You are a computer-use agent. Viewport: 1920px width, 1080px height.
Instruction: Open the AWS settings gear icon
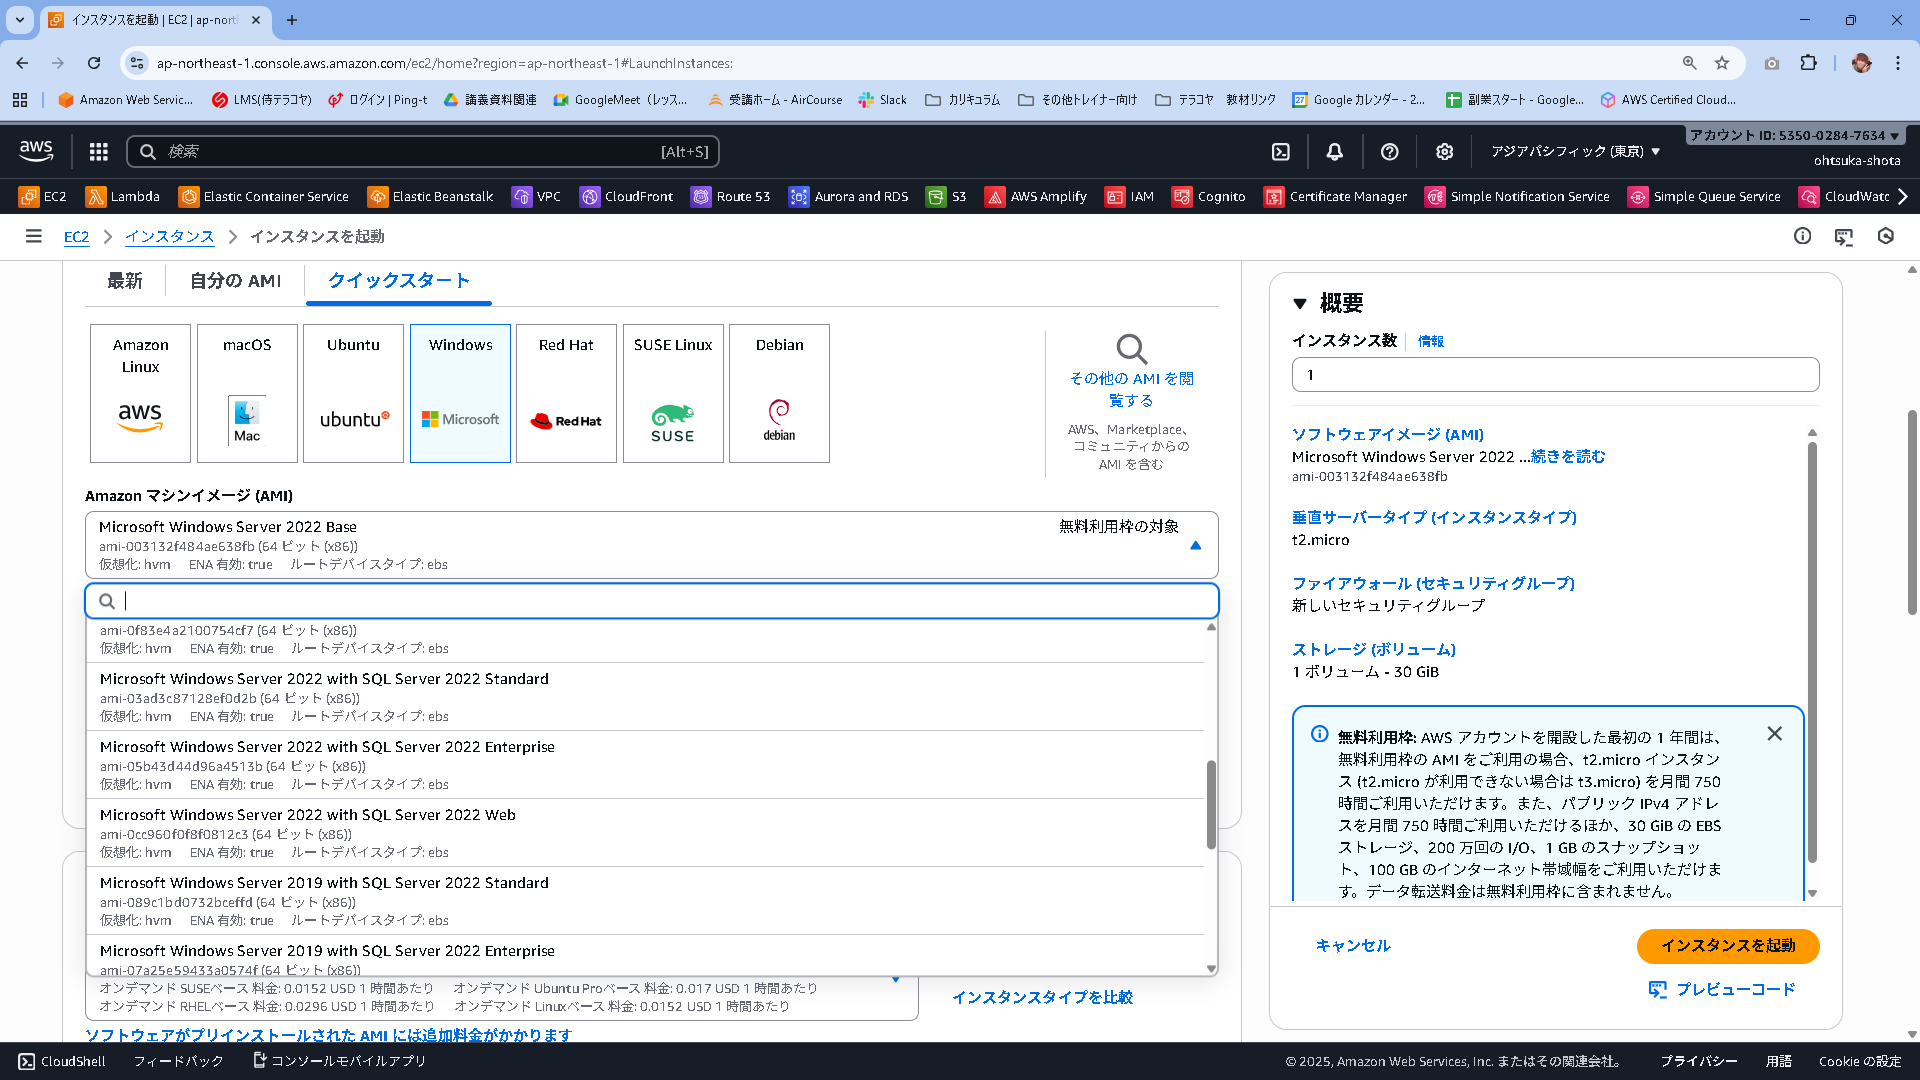1444,152
